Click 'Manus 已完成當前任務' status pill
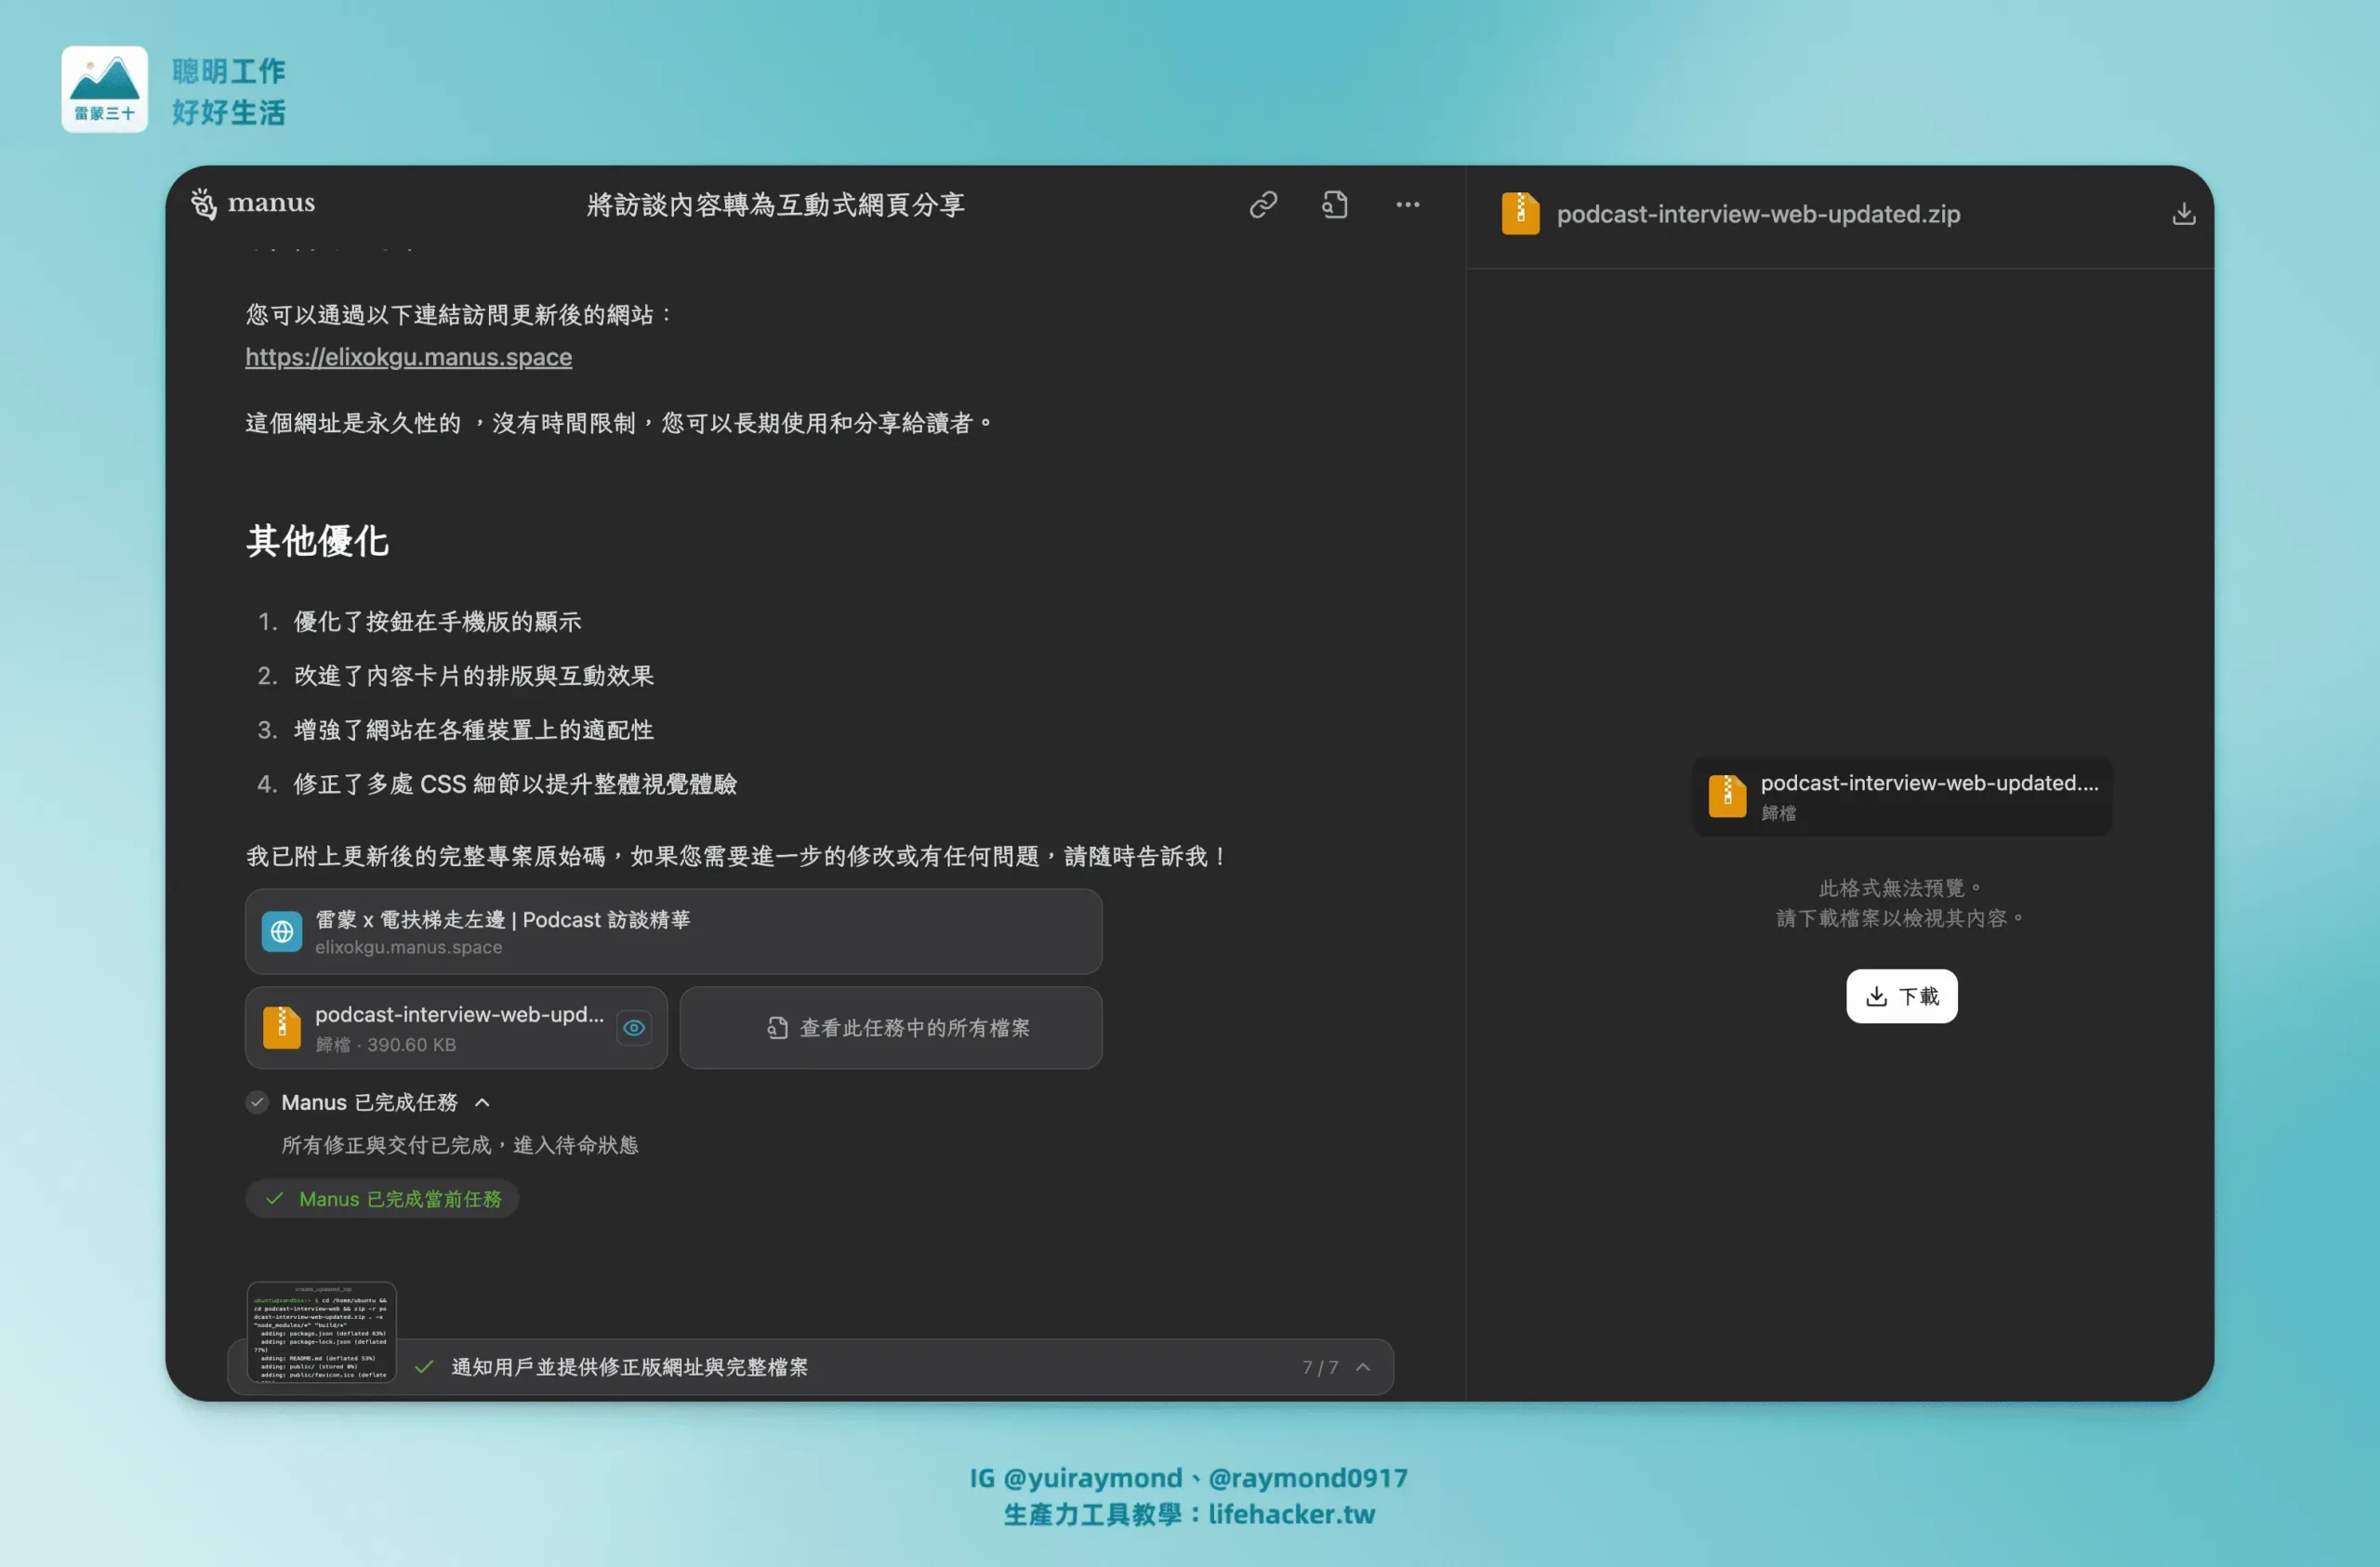This screenshot has height=1567, width=2380. click(x=382, y=1199)
